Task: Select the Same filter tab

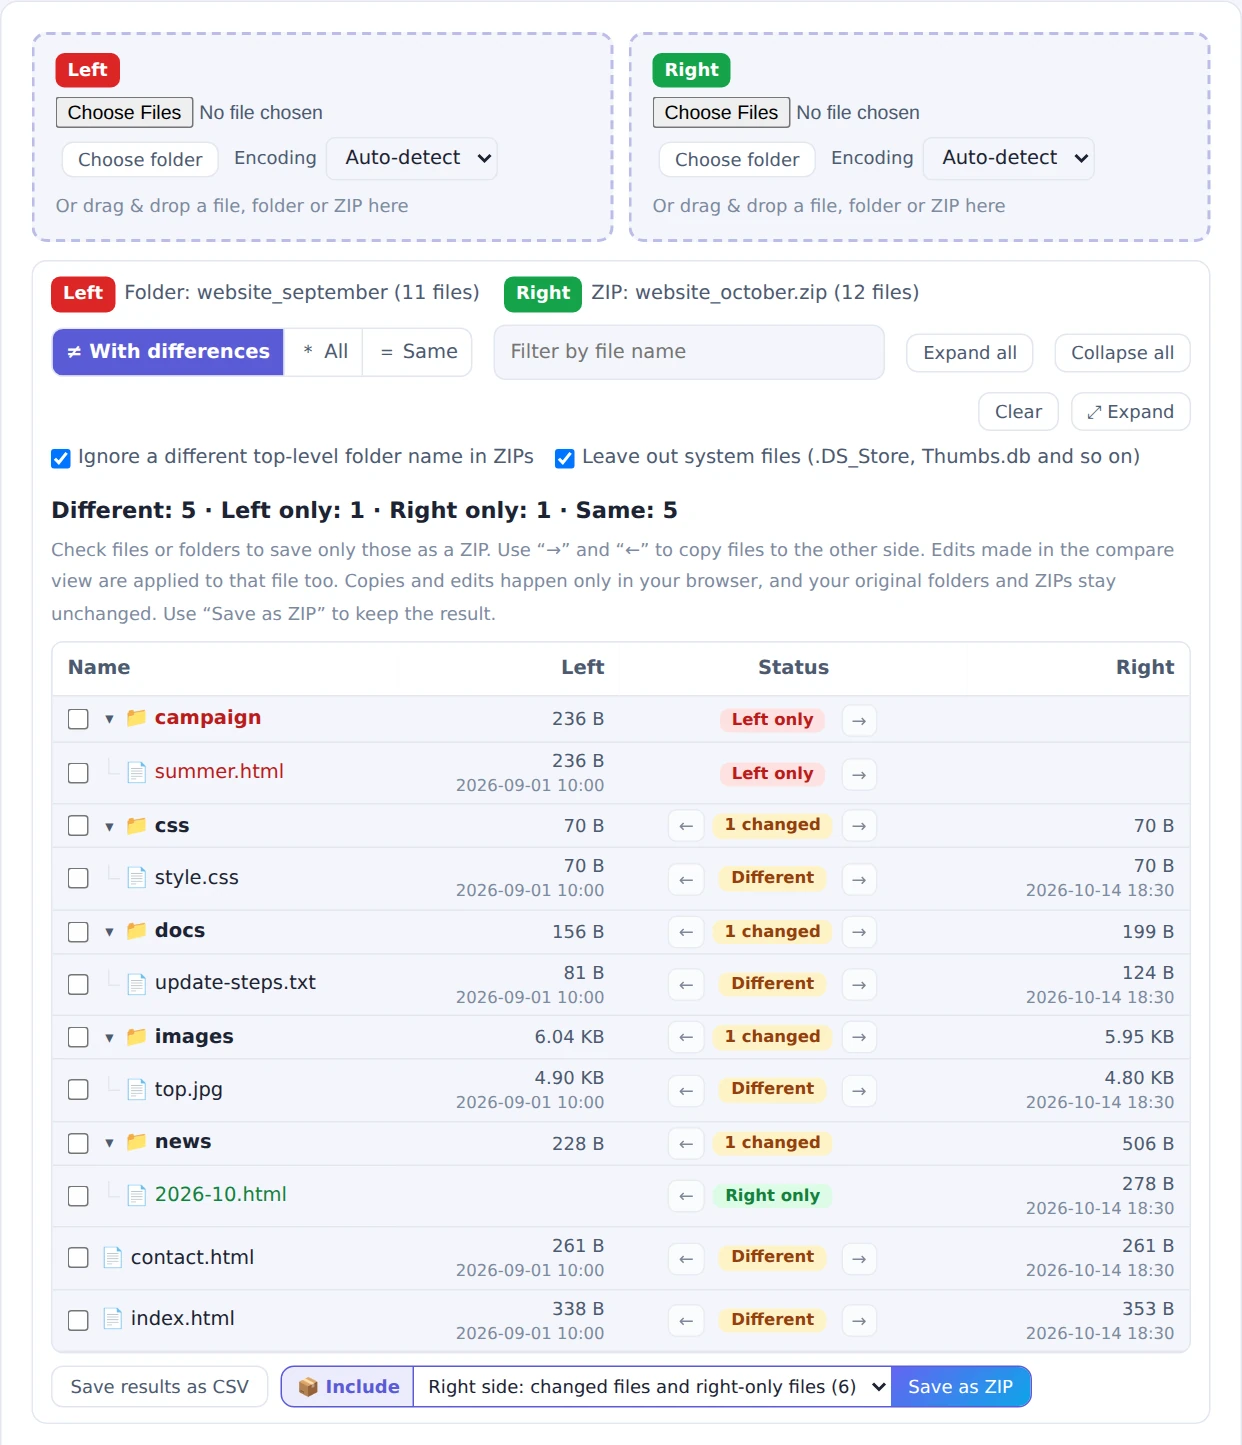Action: coord(417,352)
